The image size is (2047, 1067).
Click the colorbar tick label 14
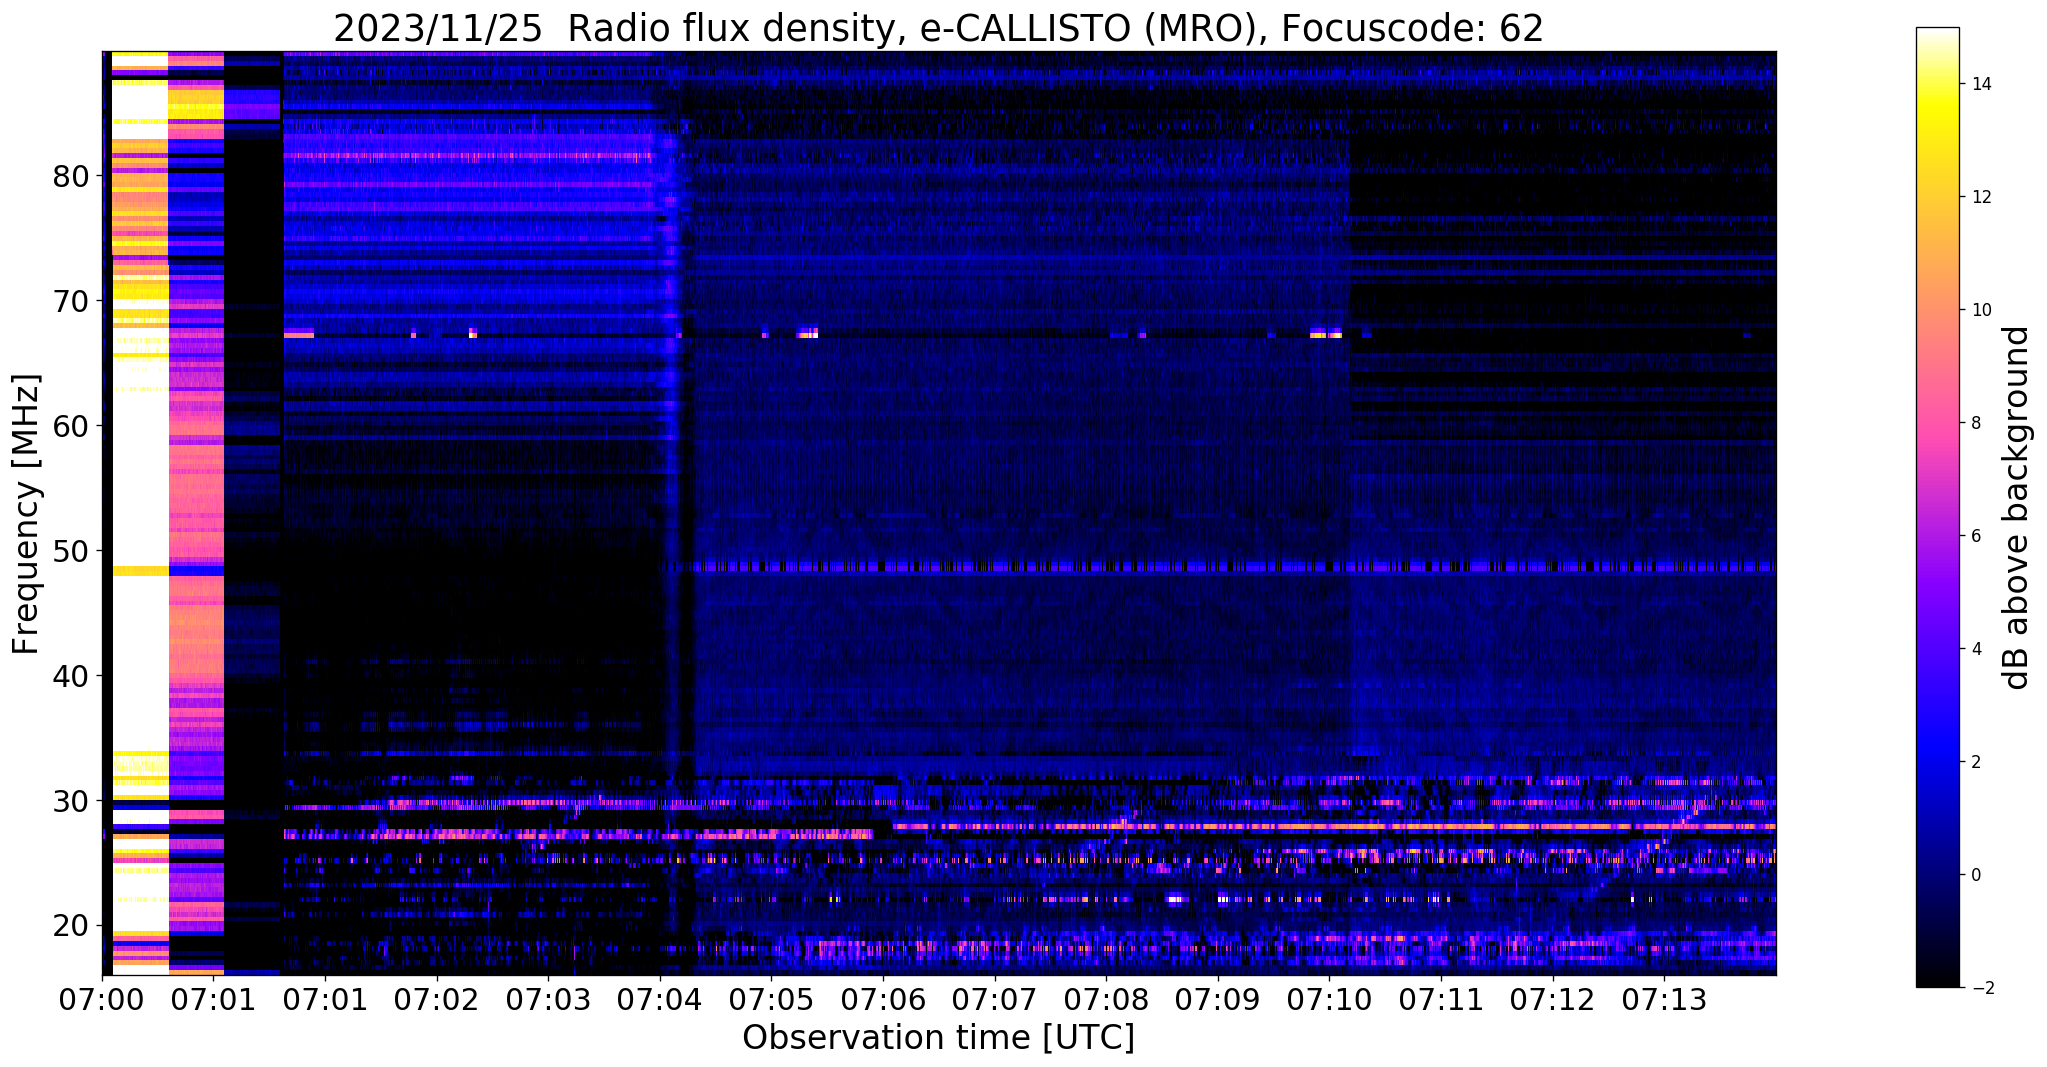coord(1980,84)
